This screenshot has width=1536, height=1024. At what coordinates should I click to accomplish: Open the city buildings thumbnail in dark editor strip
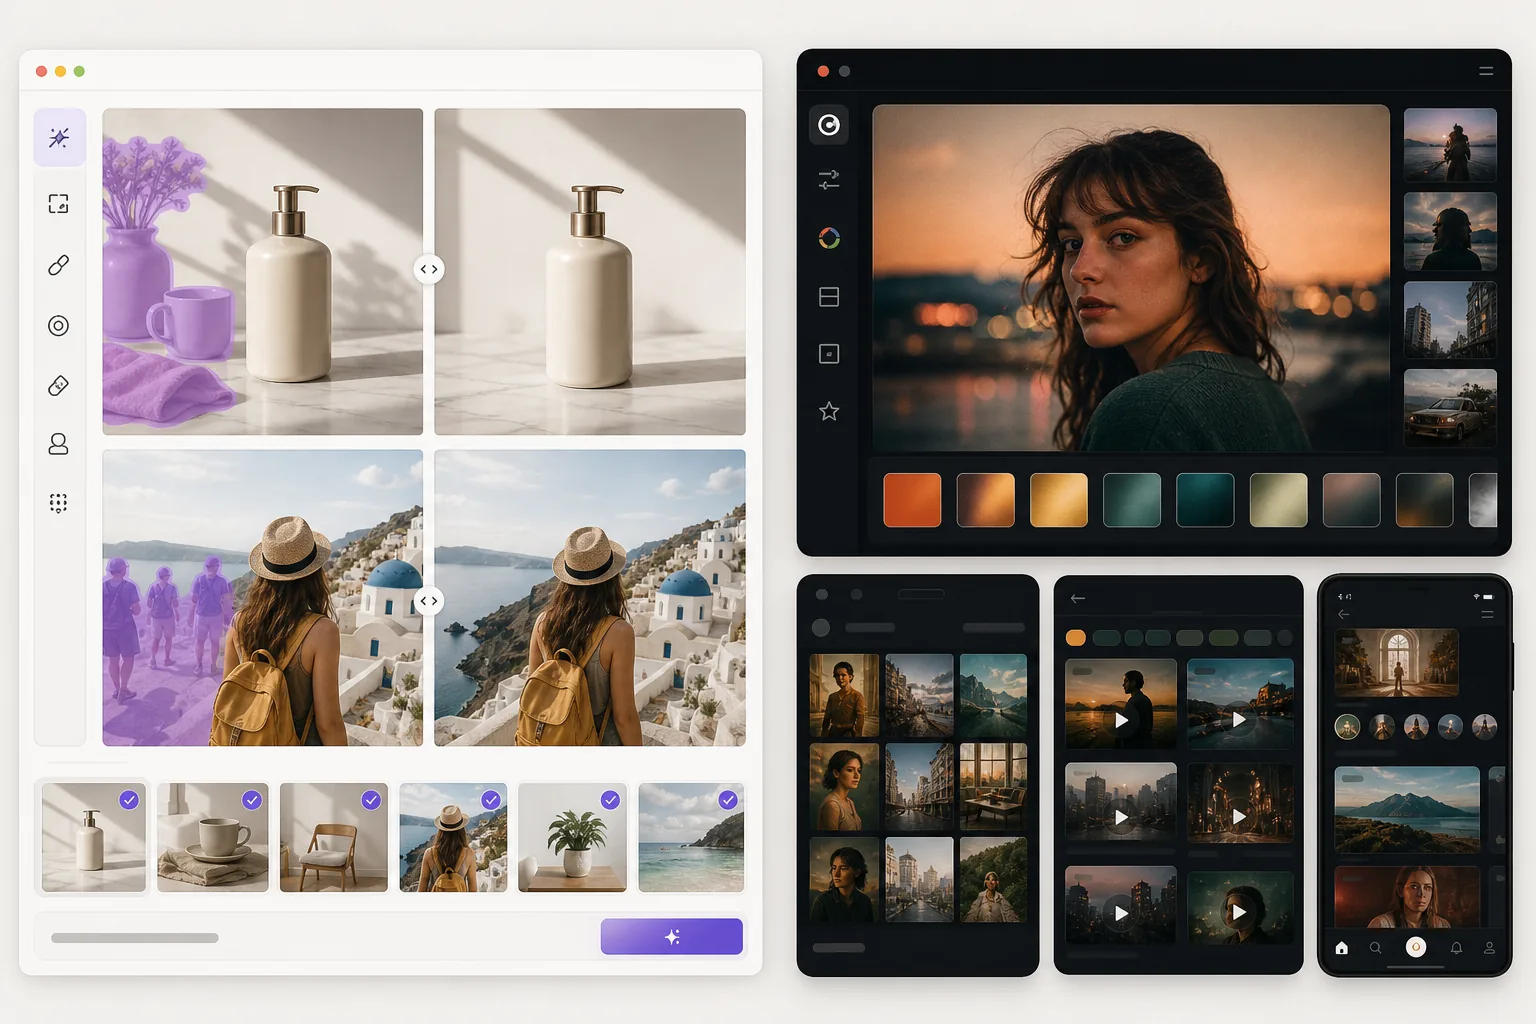1450,320
